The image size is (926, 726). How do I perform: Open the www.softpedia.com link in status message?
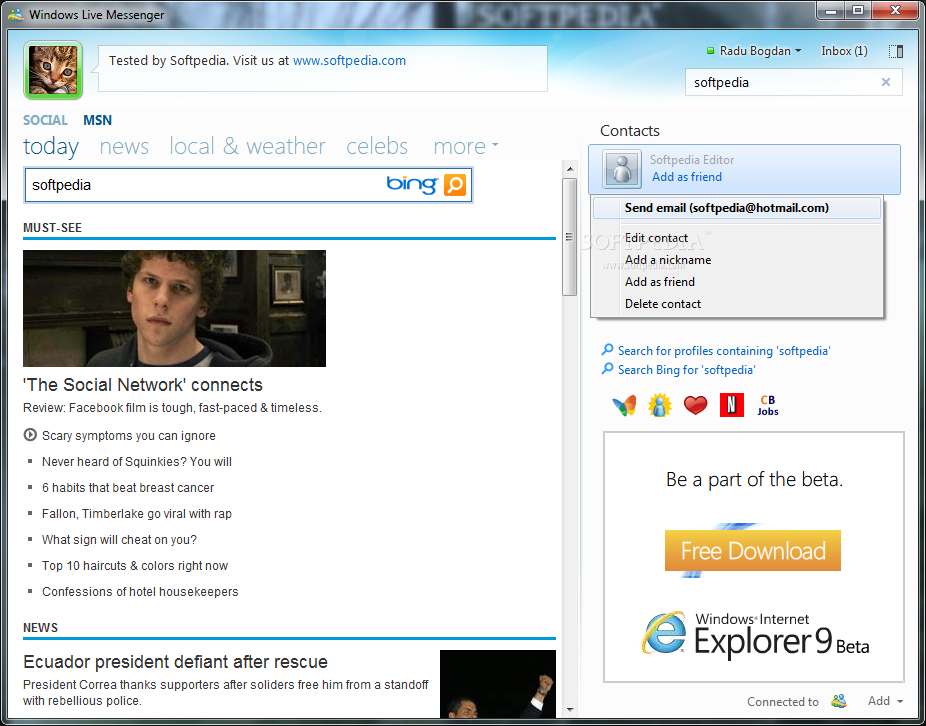pos(349,60)
